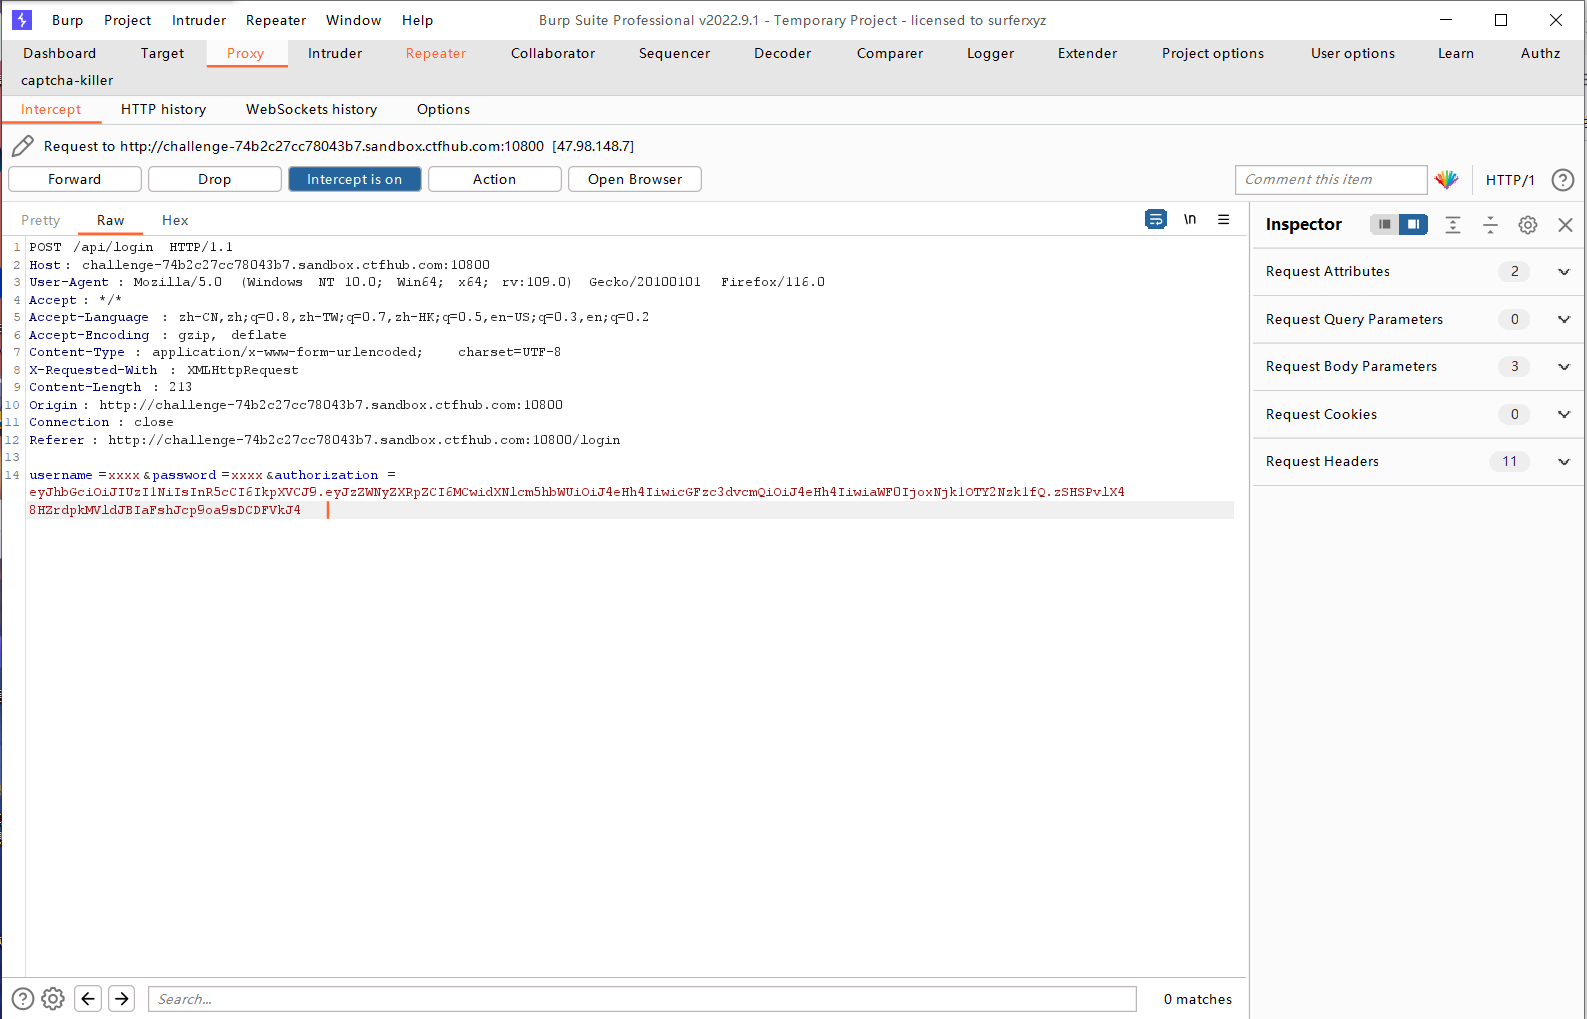Select the Proxy tab
The width and height of the screenshot is (1587, 1019).
pos(246,54)
